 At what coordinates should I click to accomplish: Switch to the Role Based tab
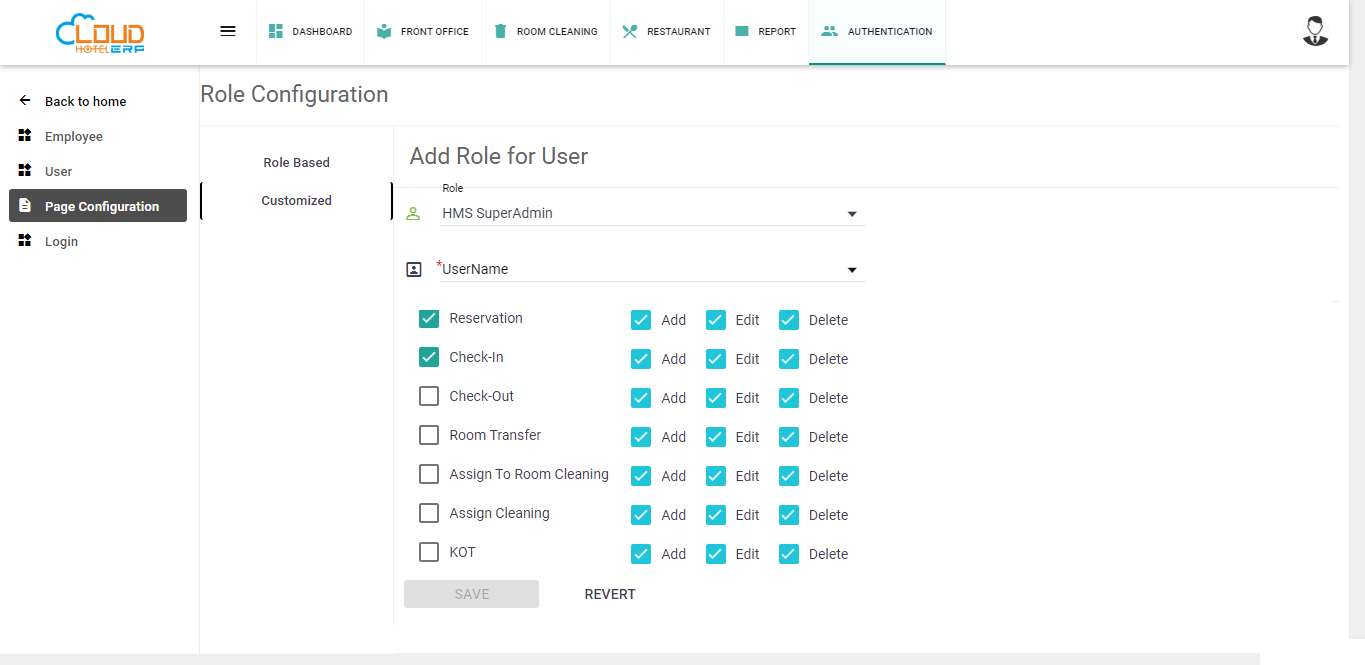pos(296,163)
